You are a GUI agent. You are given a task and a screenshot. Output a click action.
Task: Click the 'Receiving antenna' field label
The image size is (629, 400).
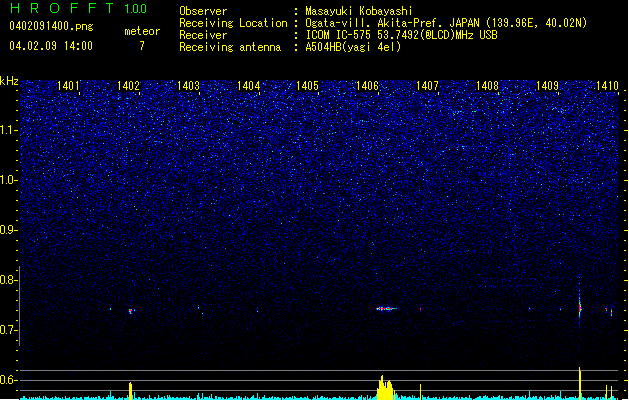point(230,47)
